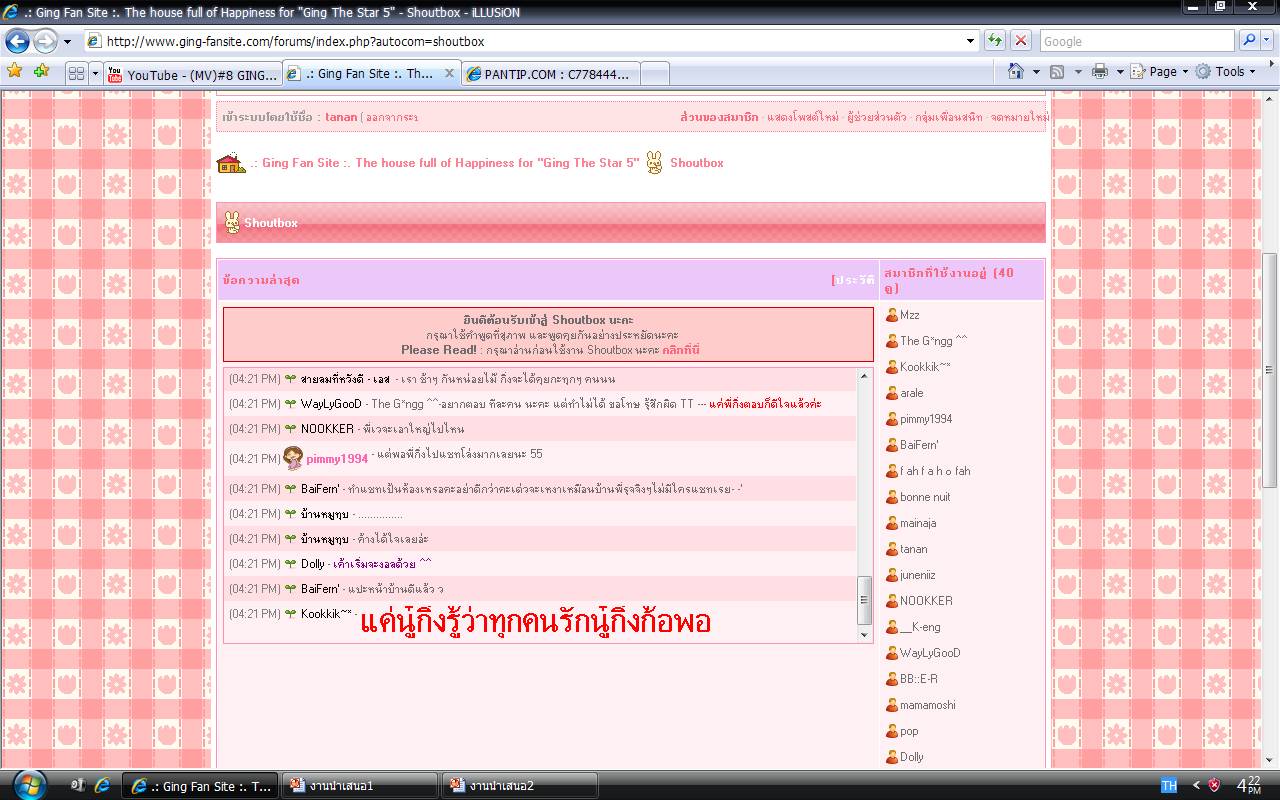Switch to the YouTube (MV)#8 GING tab
This screenshot has height=800, width=1280.
pos(192,74)
